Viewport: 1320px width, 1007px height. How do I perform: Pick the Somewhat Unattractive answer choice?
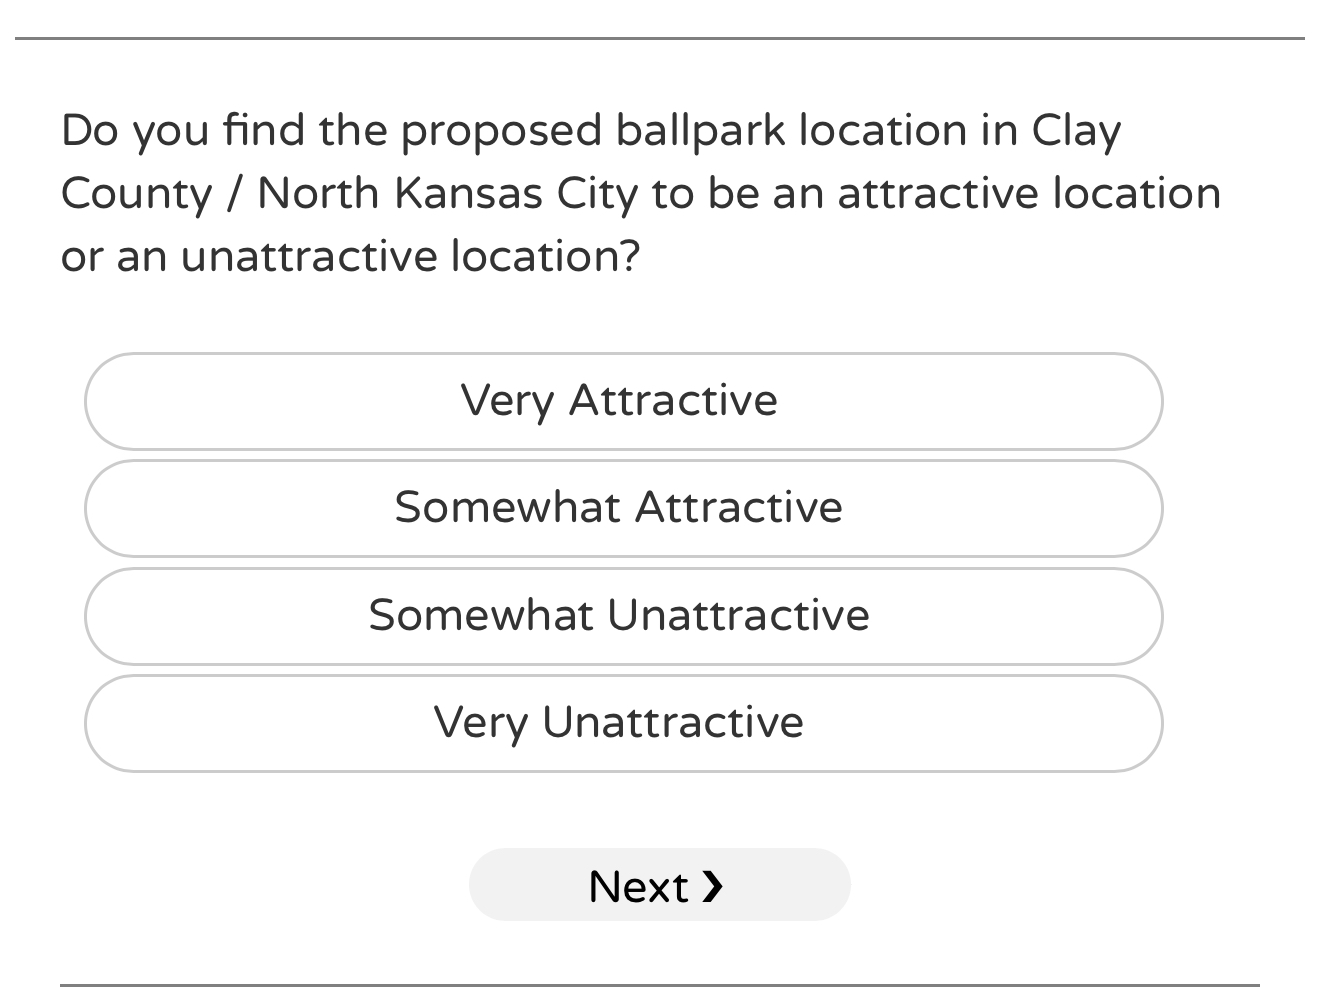coord(623,616)
